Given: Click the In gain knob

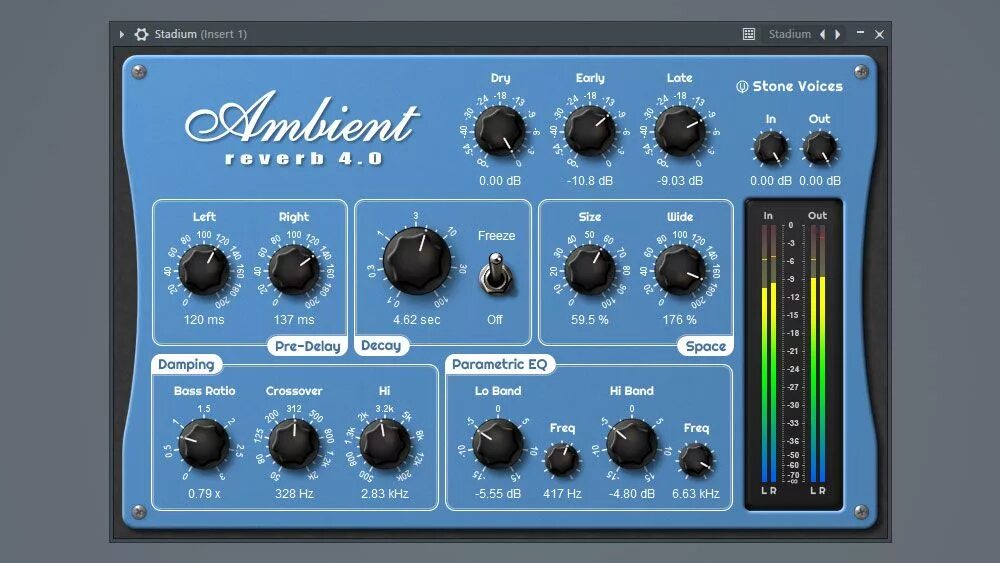Looking at the screenshot, I should click(770, 149).
